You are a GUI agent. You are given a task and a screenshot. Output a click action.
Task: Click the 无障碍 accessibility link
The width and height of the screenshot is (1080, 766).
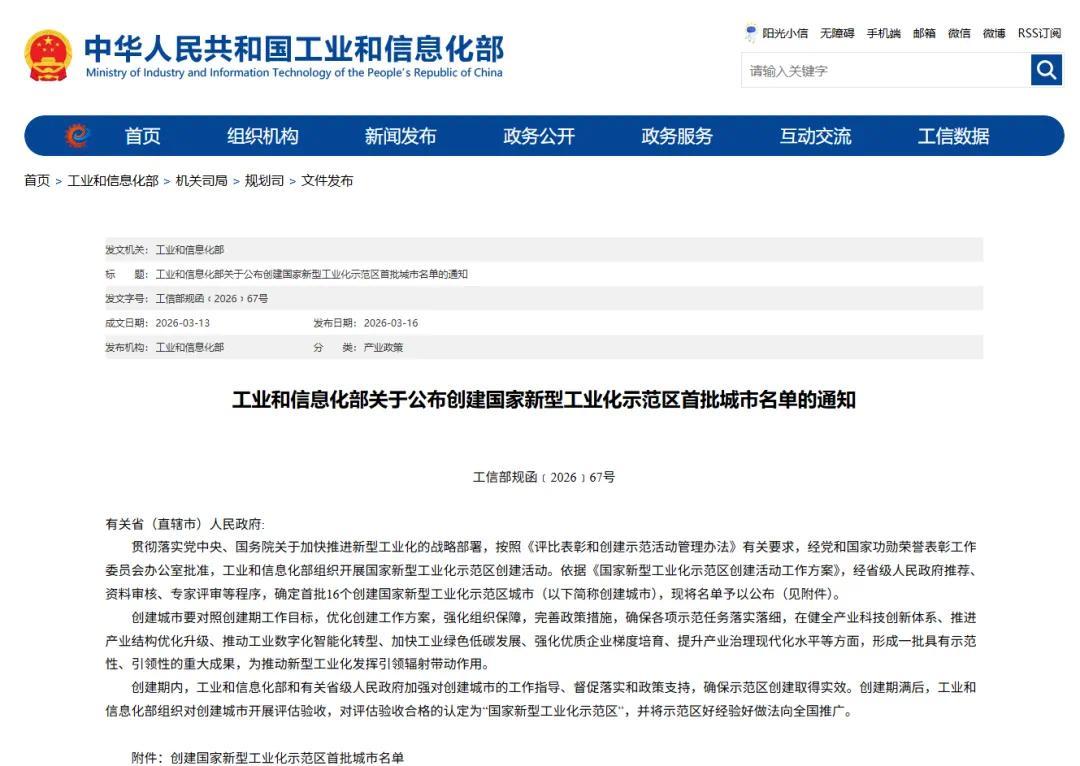[x=837, y=33]
